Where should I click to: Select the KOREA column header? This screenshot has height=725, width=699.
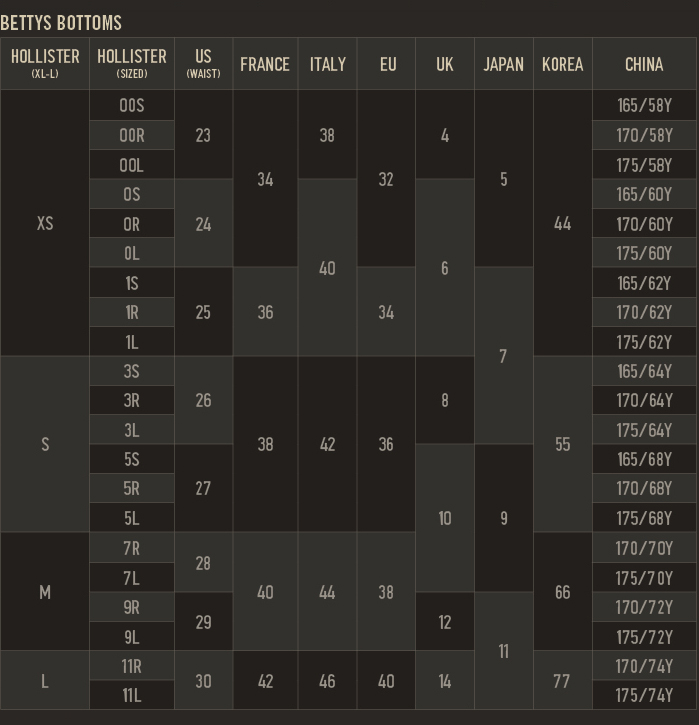click(563, 64)
